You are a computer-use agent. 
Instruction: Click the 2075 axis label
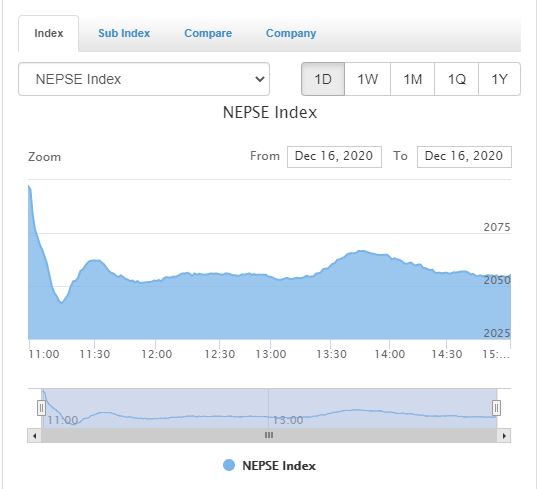pos(497,227)
